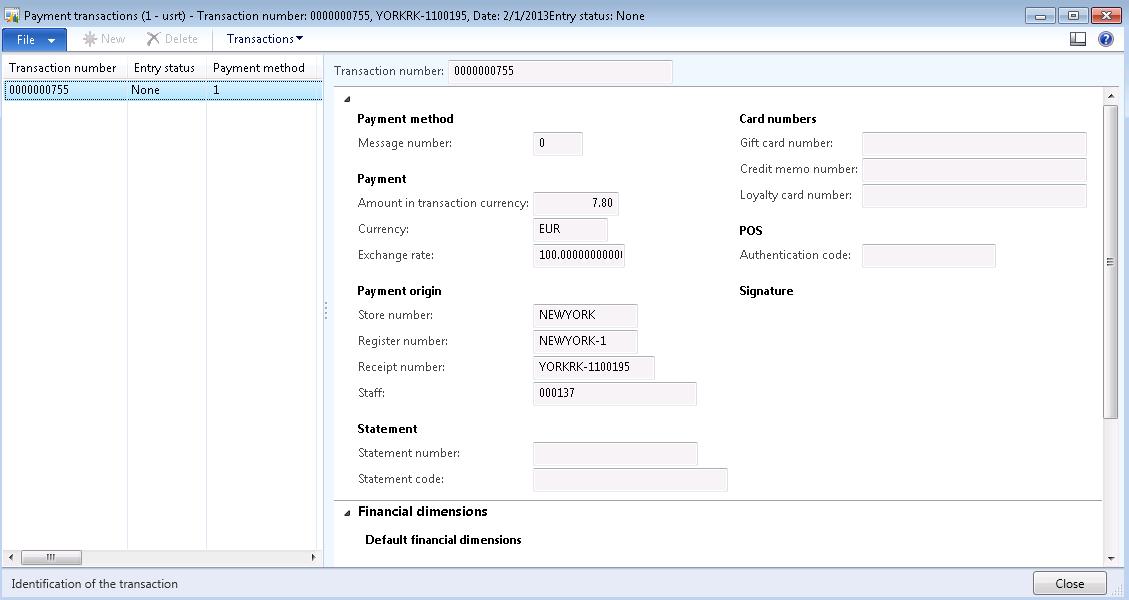Collapse the Financial dimensions section
The height and width of the screenshot is (600, 1129).
(x=347, y=513)
